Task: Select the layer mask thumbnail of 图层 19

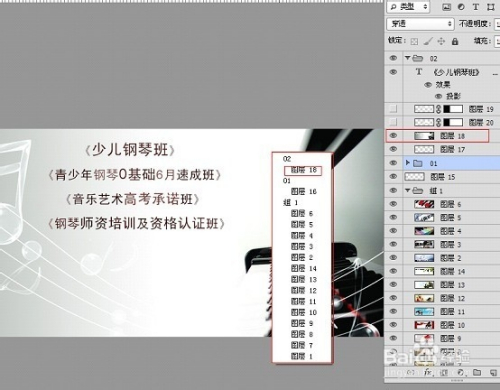Action: point(453,109)
